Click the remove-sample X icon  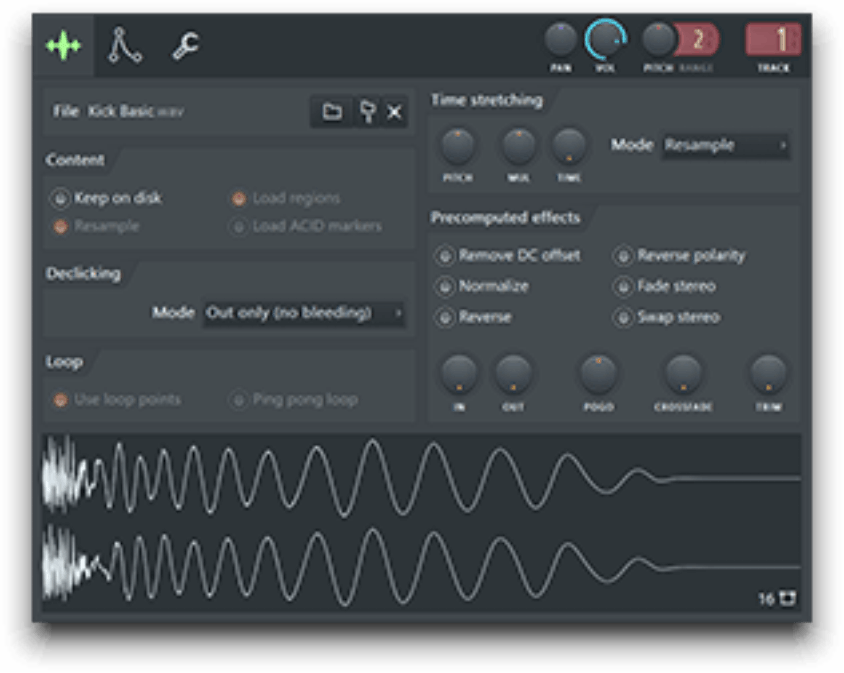coord(395,112)
